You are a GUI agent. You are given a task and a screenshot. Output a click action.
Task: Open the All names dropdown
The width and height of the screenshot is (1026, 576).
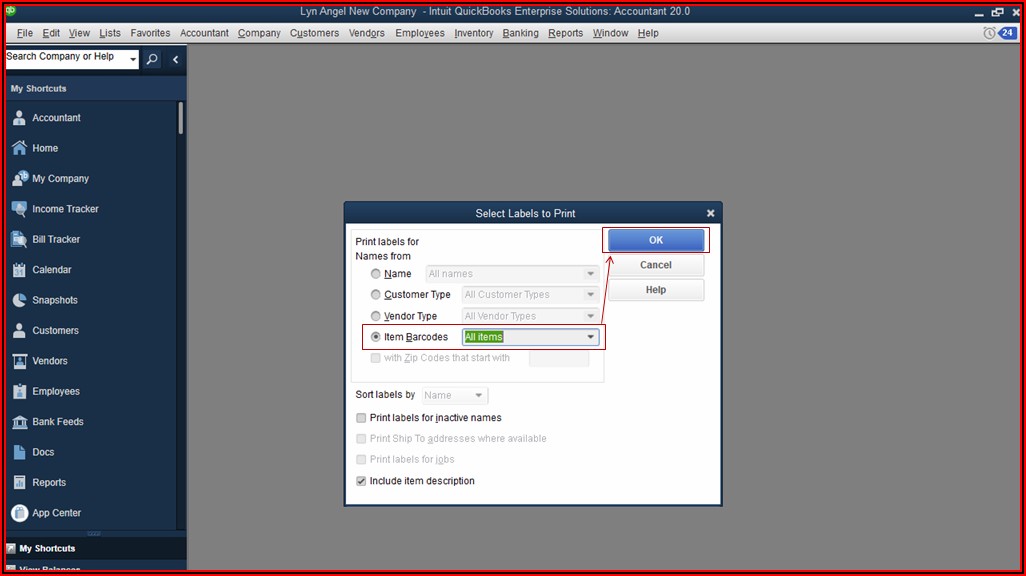click(512, 274)
